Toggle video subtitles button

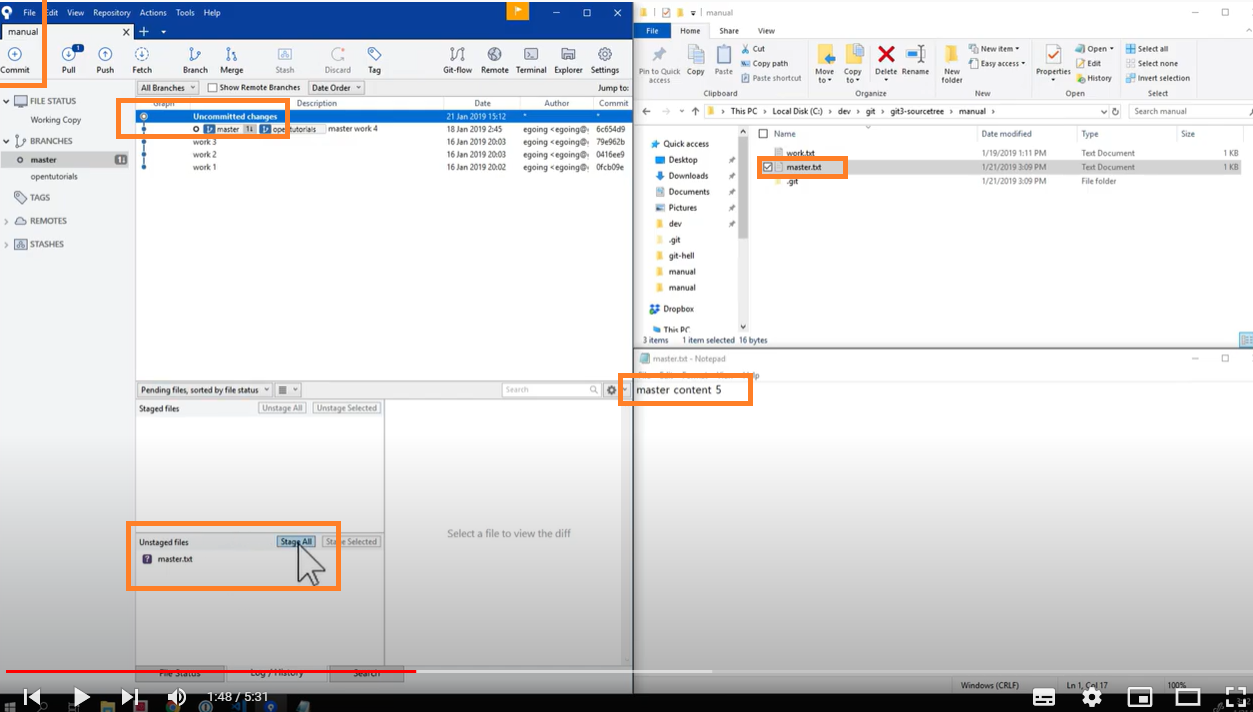1043,697
